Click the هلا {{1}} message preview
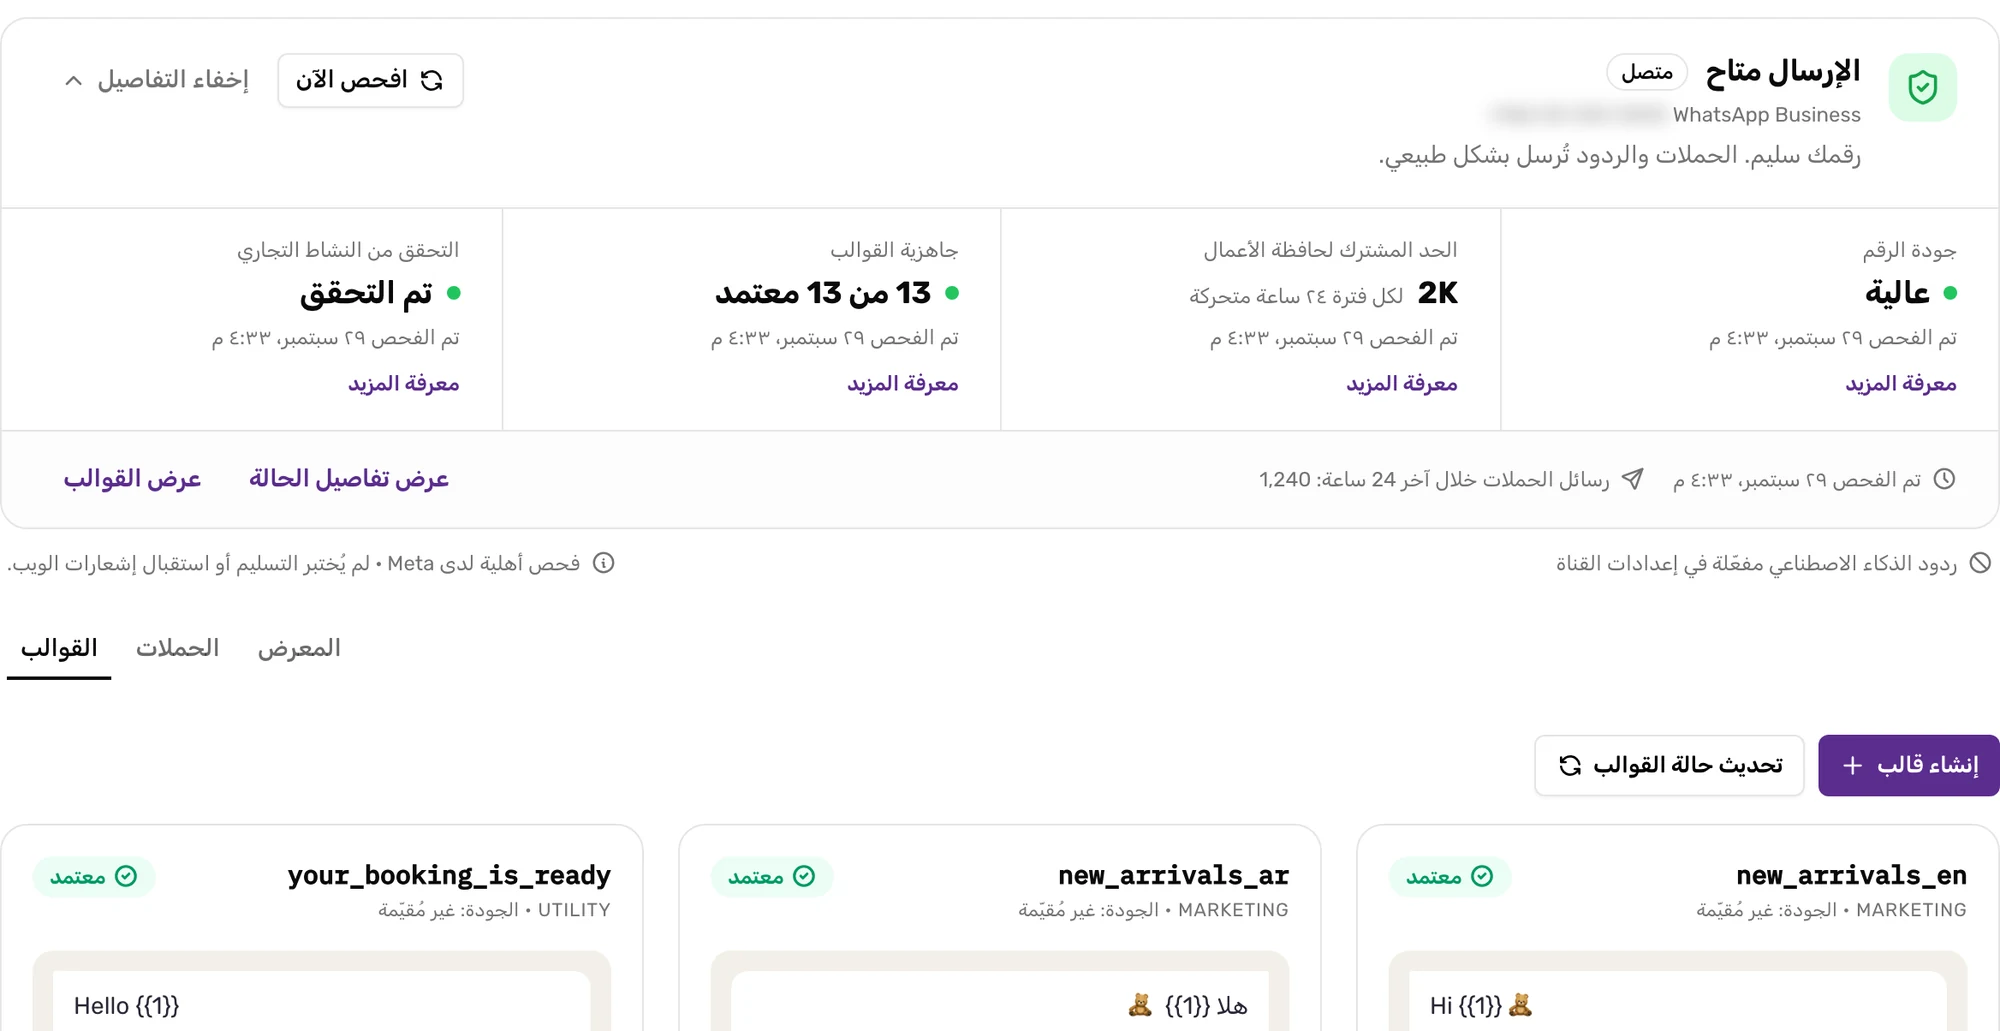Viewport: 2000px width, 1031px height. [1188, 1006]
